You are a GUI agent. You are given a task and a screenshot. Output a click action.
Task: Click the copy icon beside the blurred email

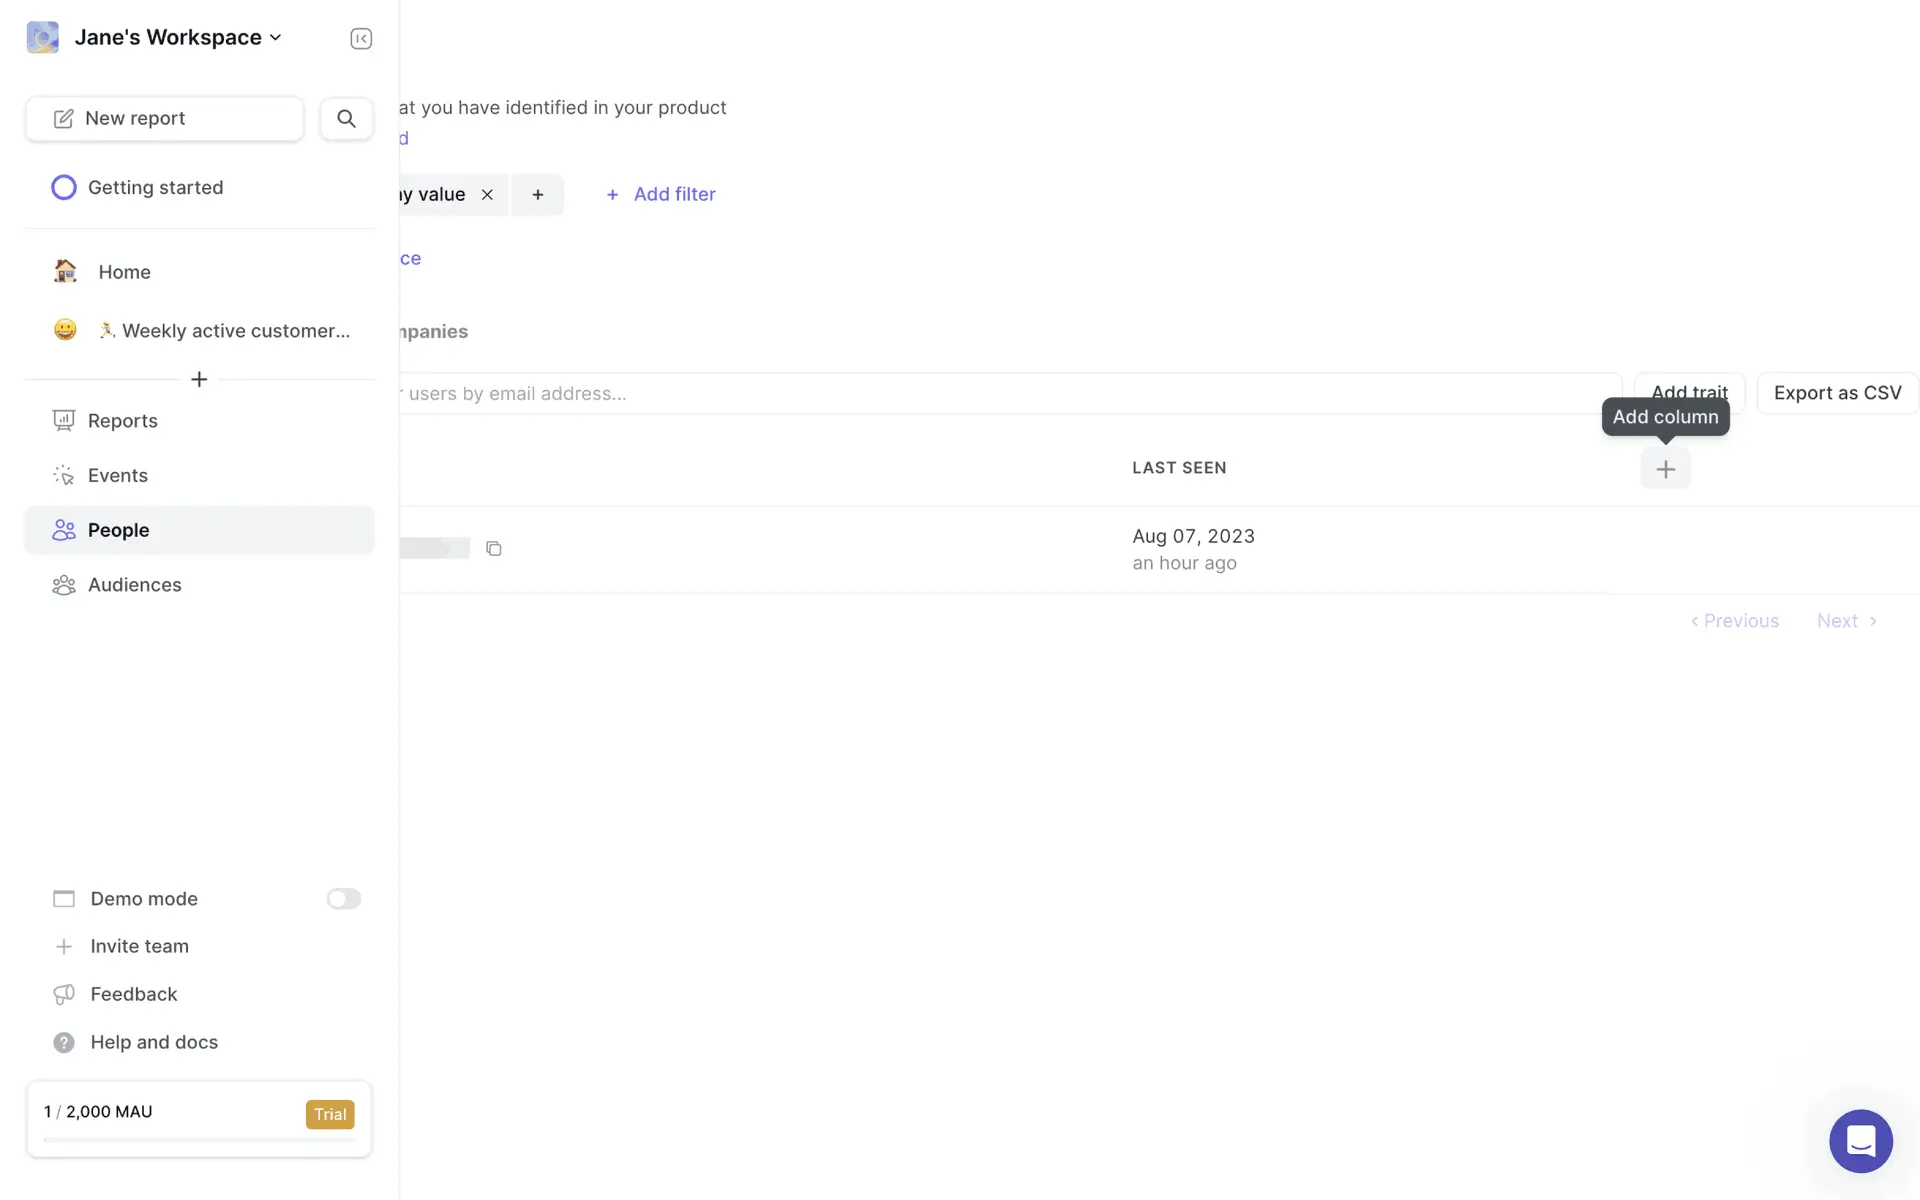(493, 548)
